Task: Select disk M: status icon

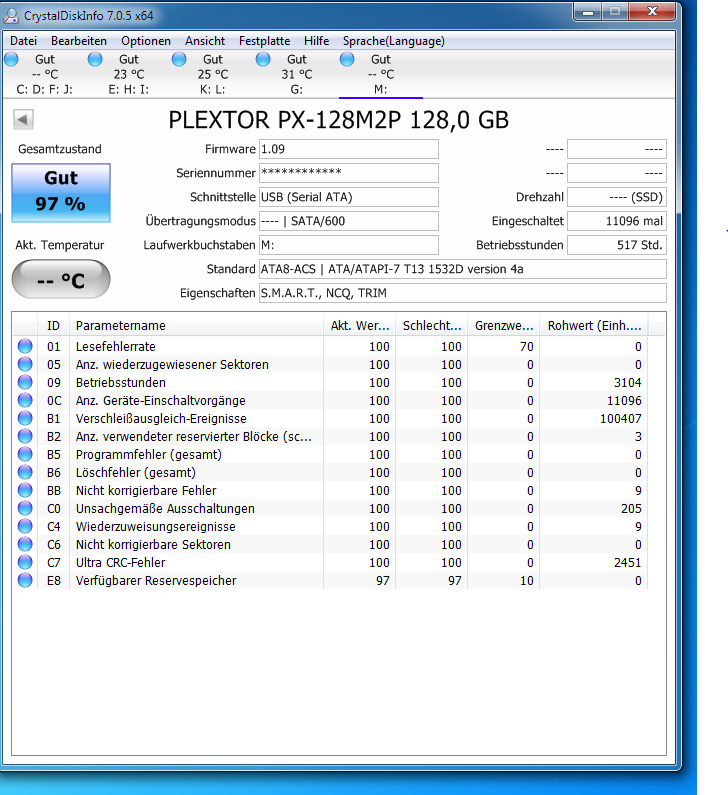Action: (347, 59)
